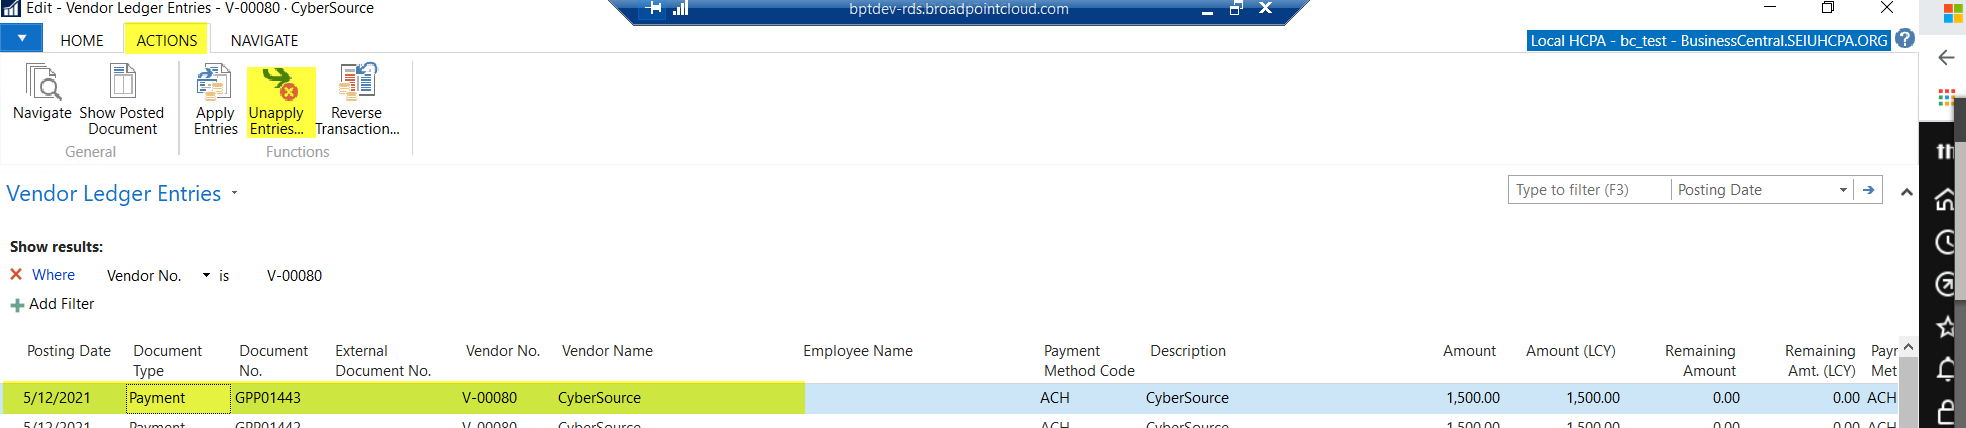
Task: Click the 1,500.00 Amount (LCY) cell in the first row
Action: tap(1593, 398)
